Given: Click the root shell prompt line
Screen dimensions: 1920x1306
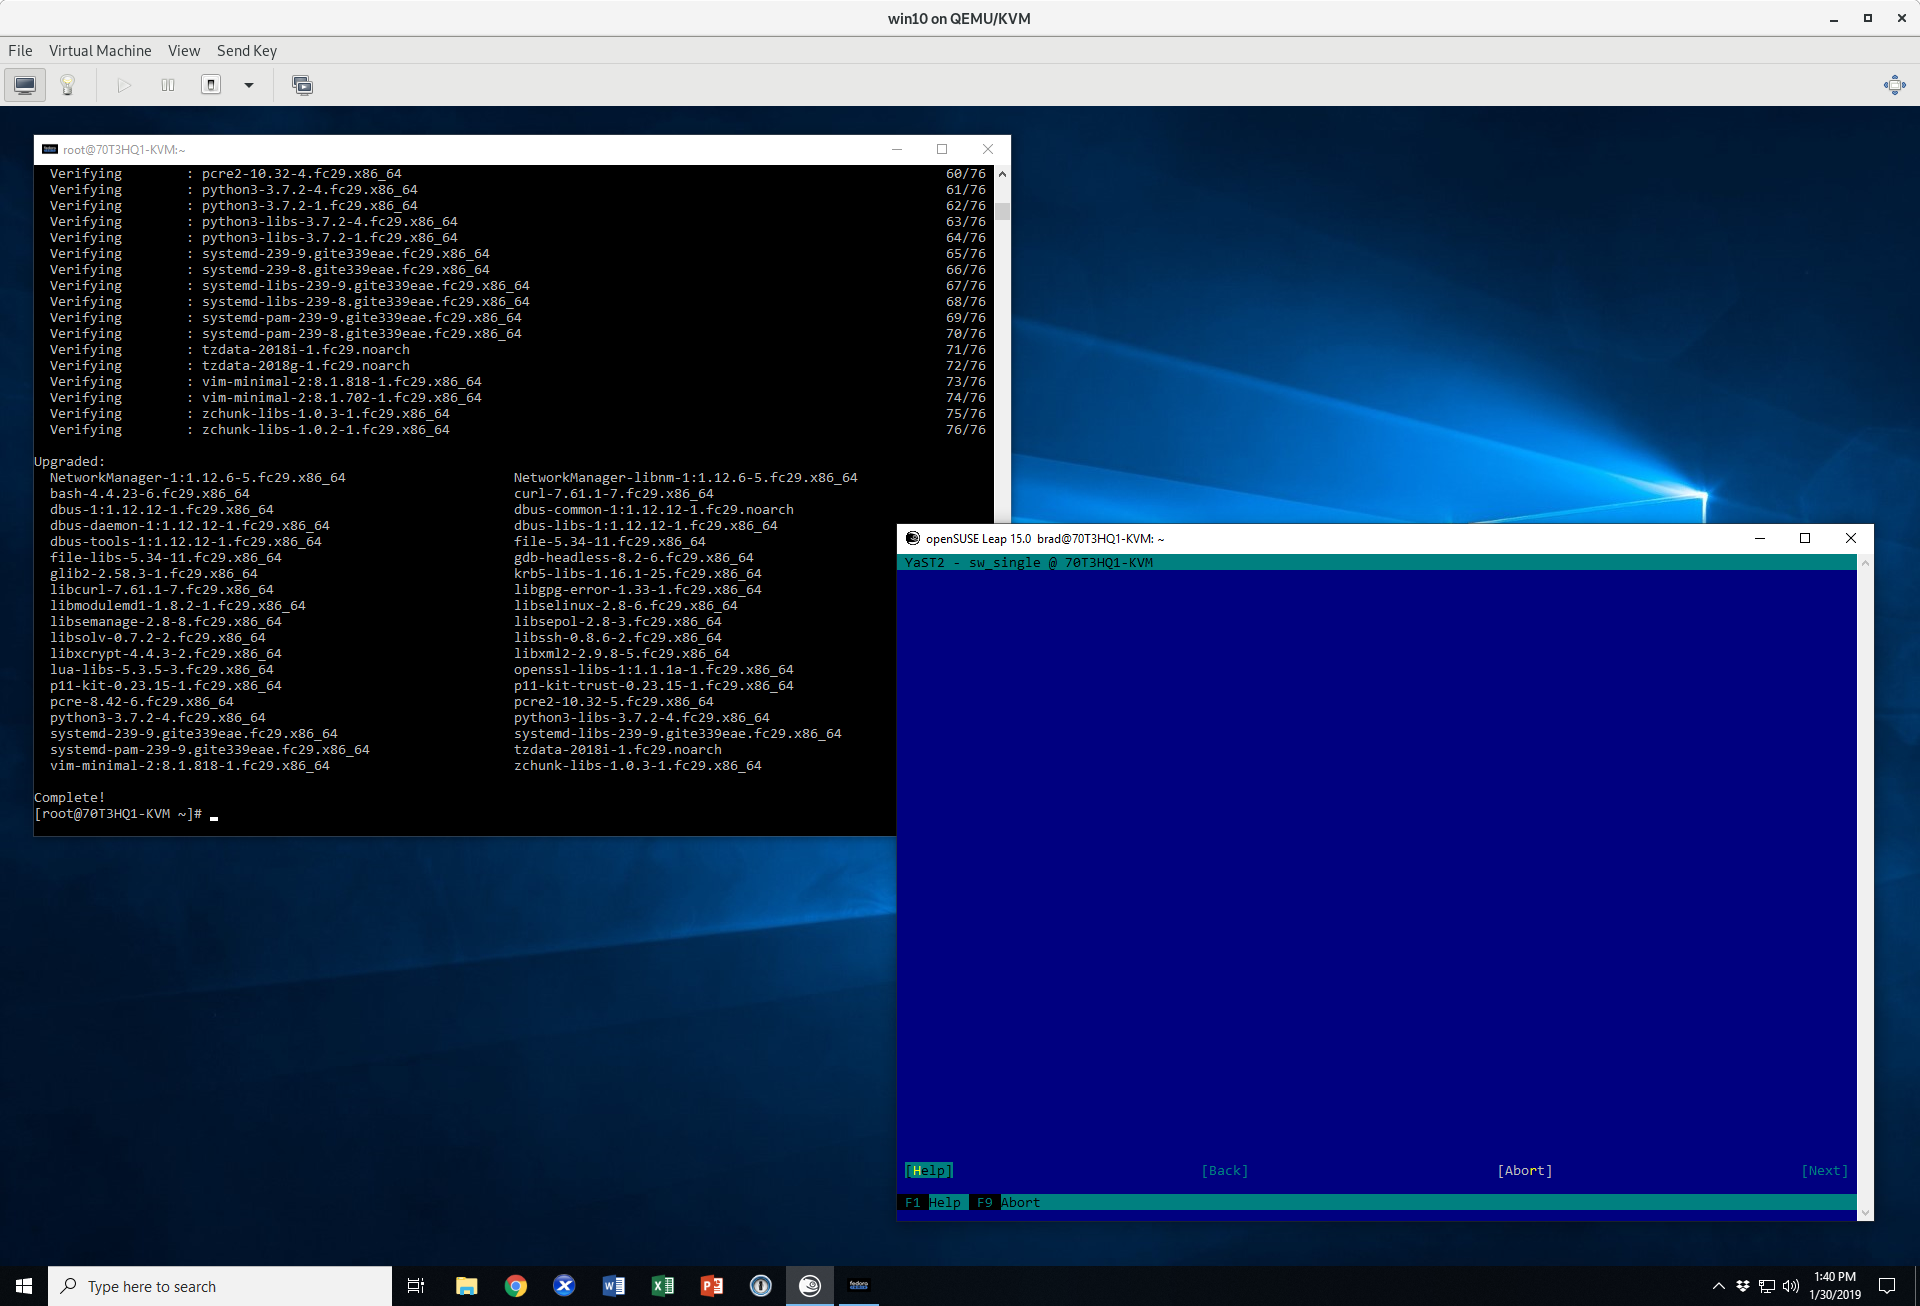Looking at the screenshot, I should 118,813.
